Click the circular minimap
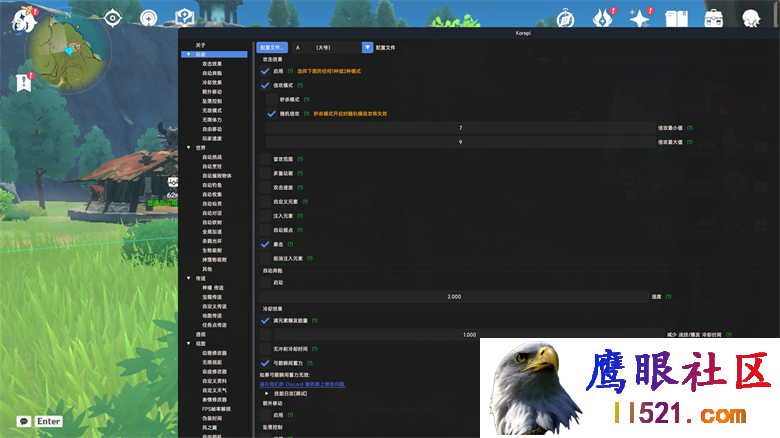Viewport: 780px width, 438px height. pyautogui.click(x=68, y=51)
